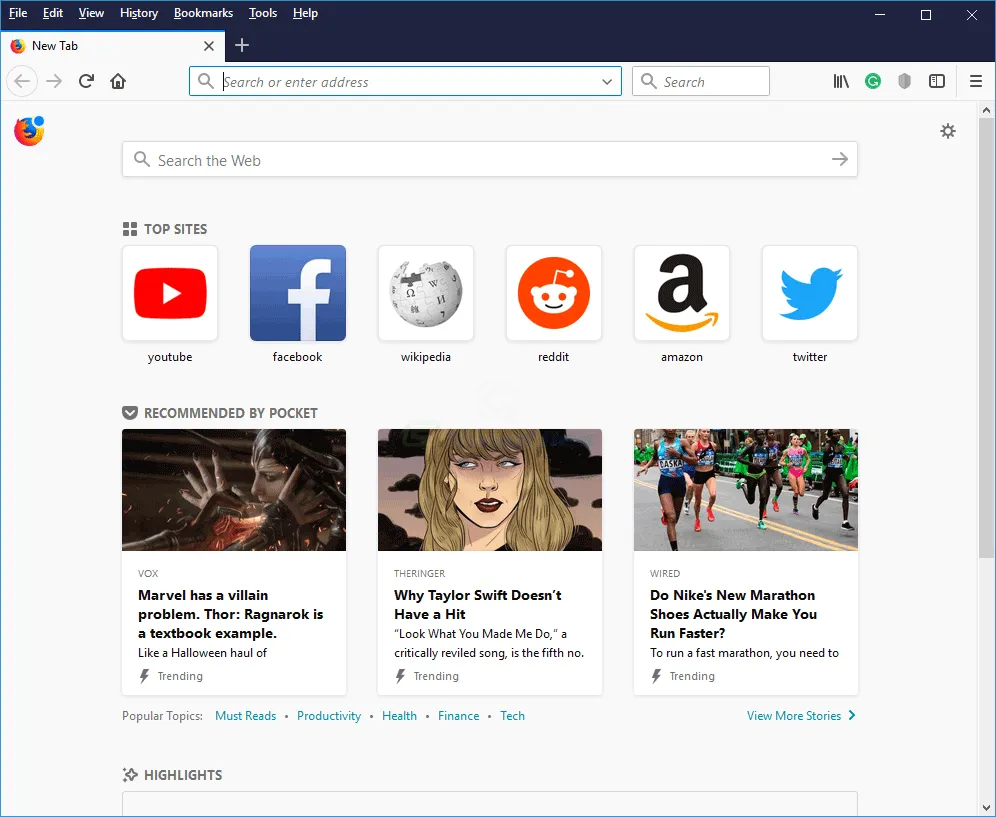Click the Top Sites grid icon
This screenshot has height=817, width=996.
pyautogui.click(x=130, y=229)
